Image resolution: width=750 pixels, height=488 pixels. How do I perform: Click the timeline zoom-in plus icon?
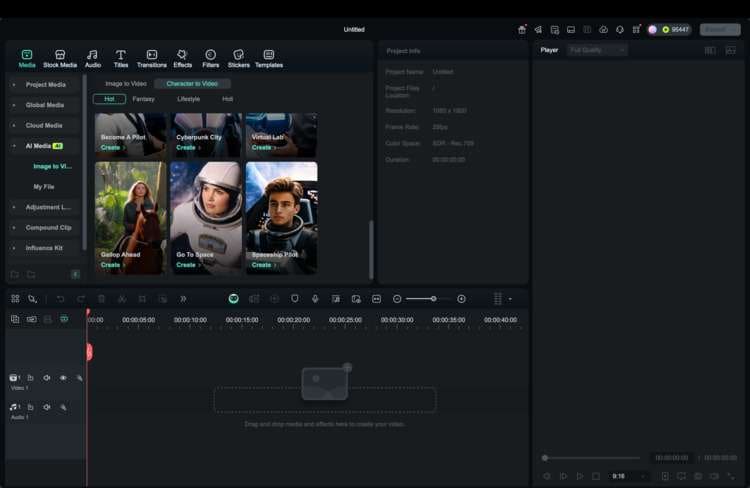click(x=461, y=298)
